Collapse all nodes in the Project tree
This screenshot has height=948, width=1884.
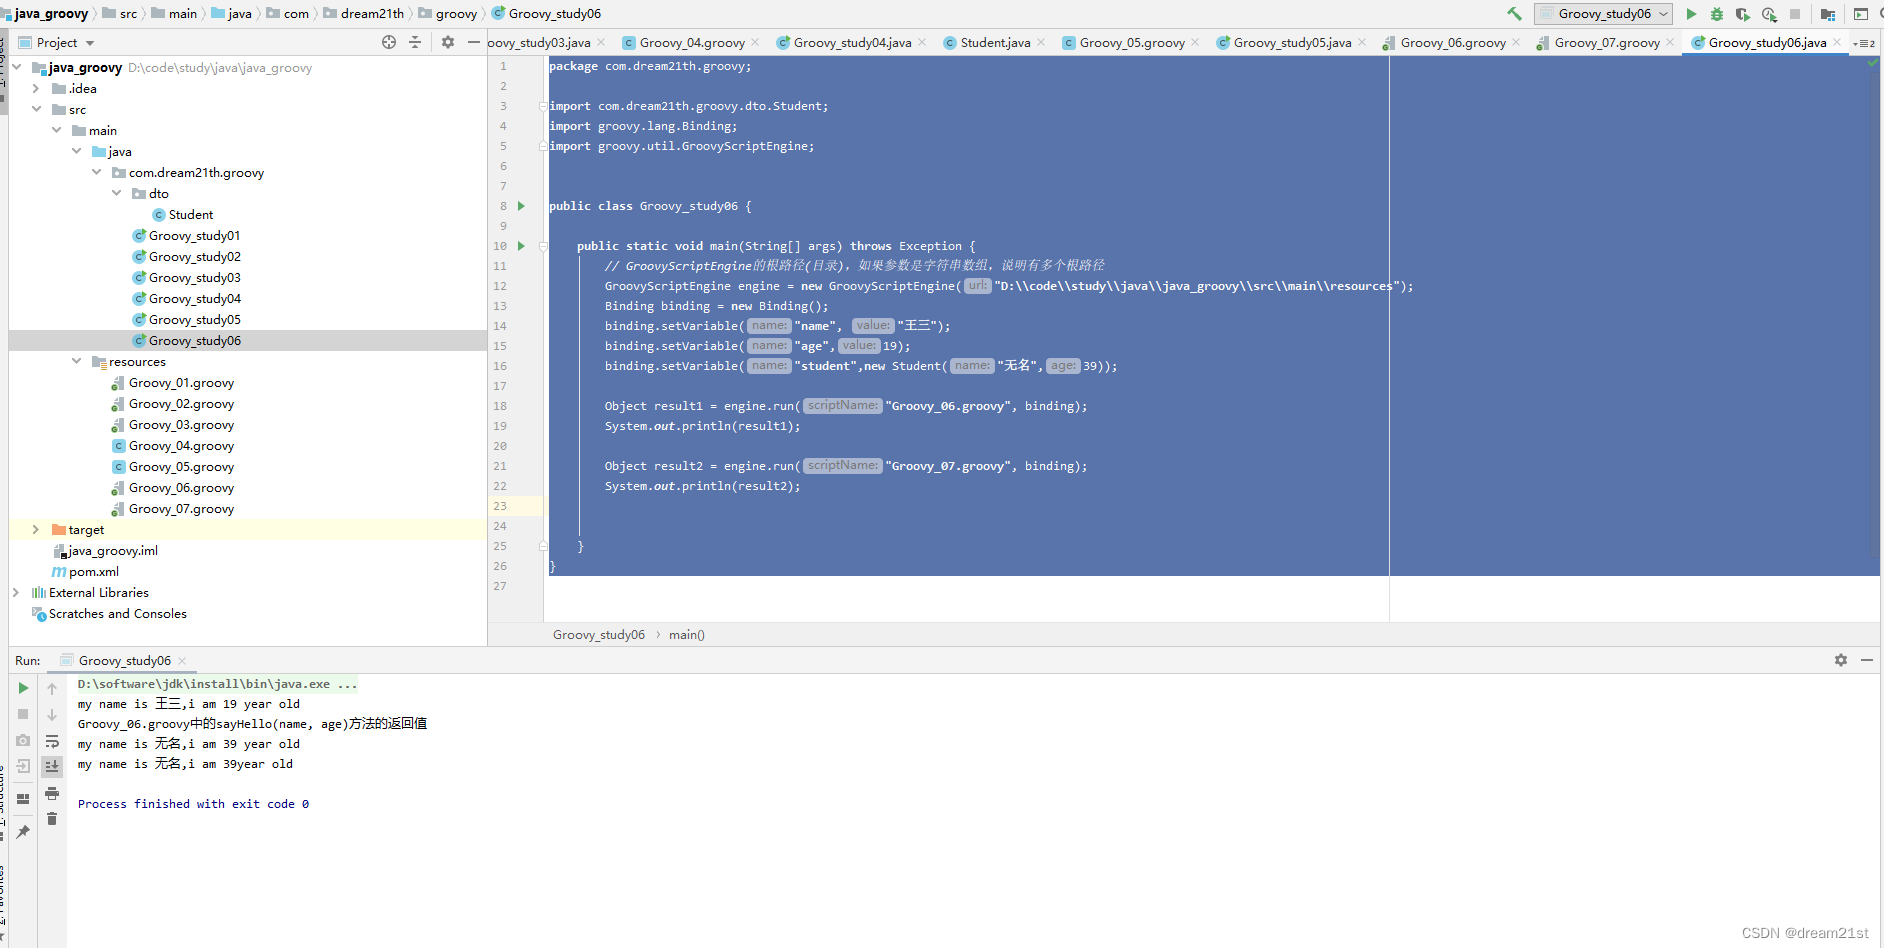click(x=415, y=42)
